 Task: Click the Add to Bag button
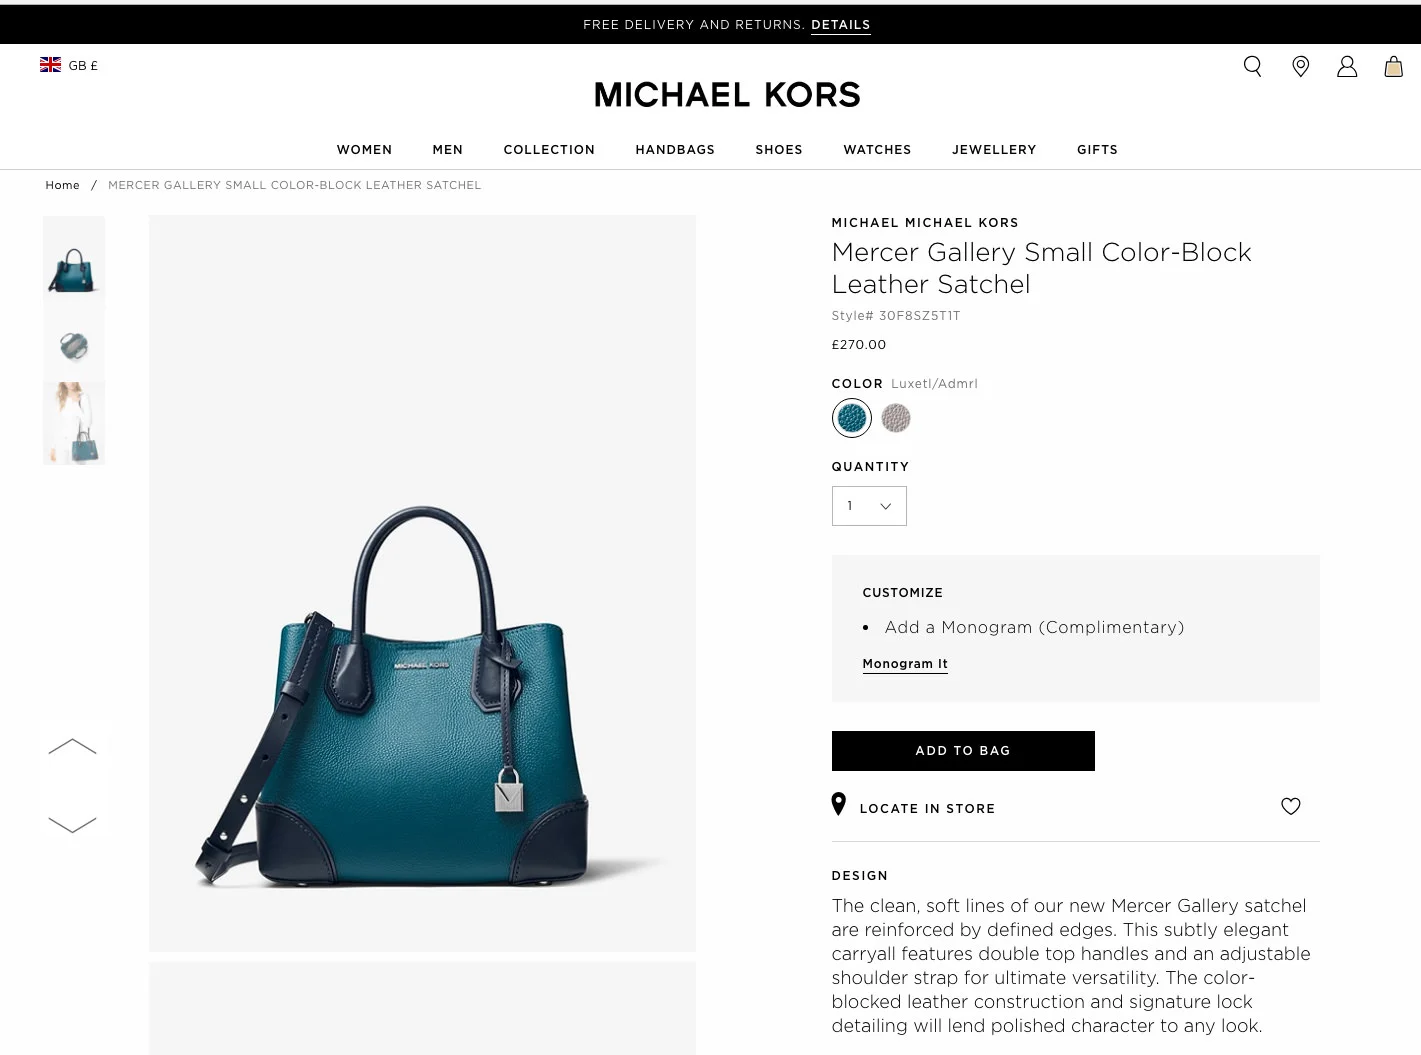pos(963,751)
